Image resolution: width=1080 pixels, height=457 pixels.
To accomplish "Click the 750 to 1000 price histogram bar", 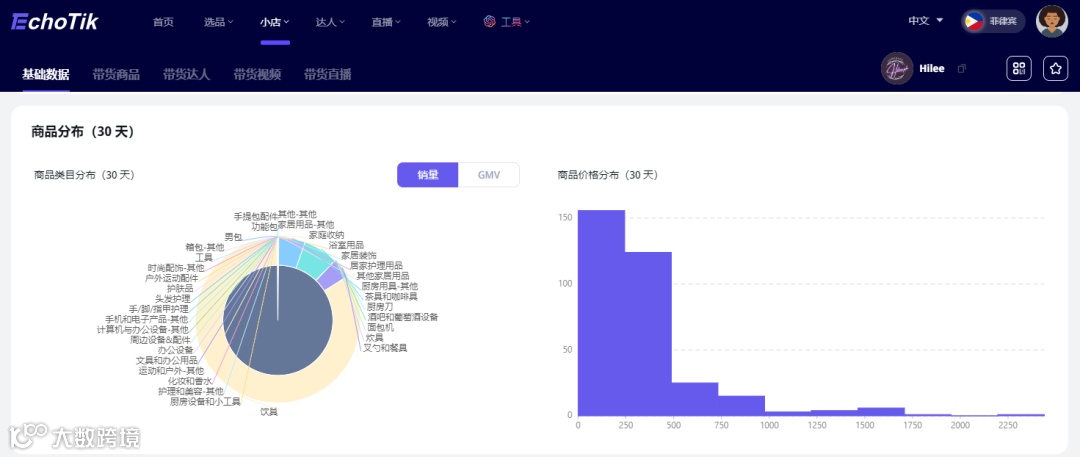I will click(x=742, y=406).
